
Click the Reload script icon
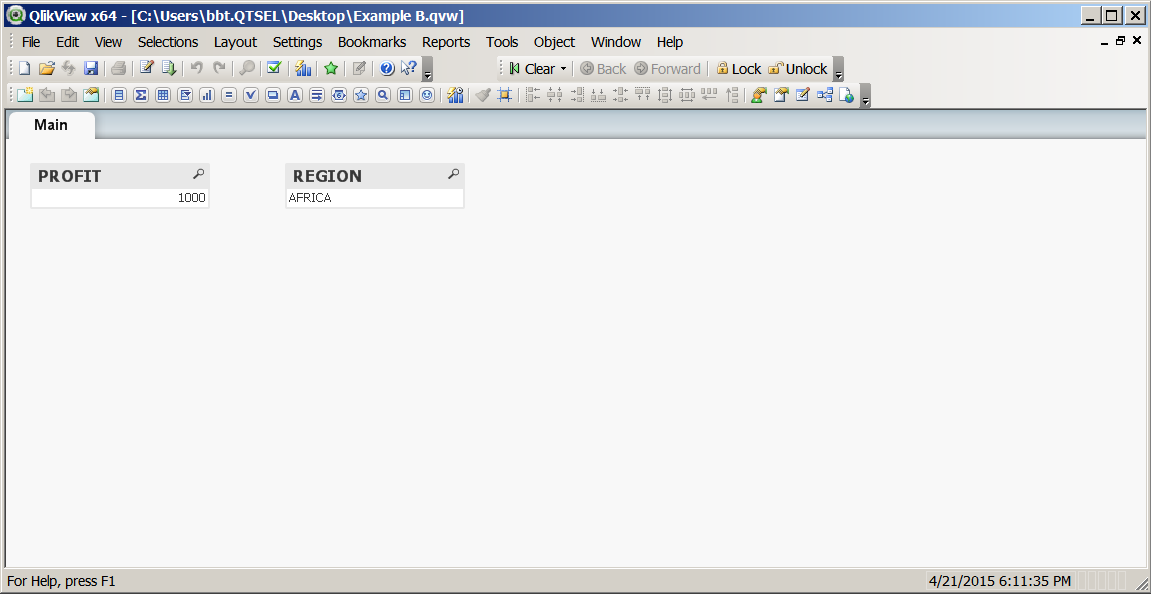tap(169, 68)
